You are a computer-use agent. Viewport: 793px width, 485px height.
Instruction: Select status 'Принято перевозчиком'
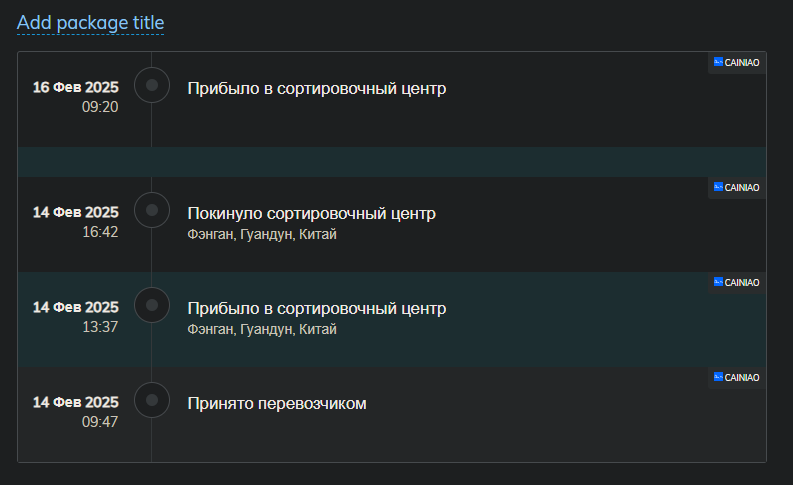[x=277, y=404]
